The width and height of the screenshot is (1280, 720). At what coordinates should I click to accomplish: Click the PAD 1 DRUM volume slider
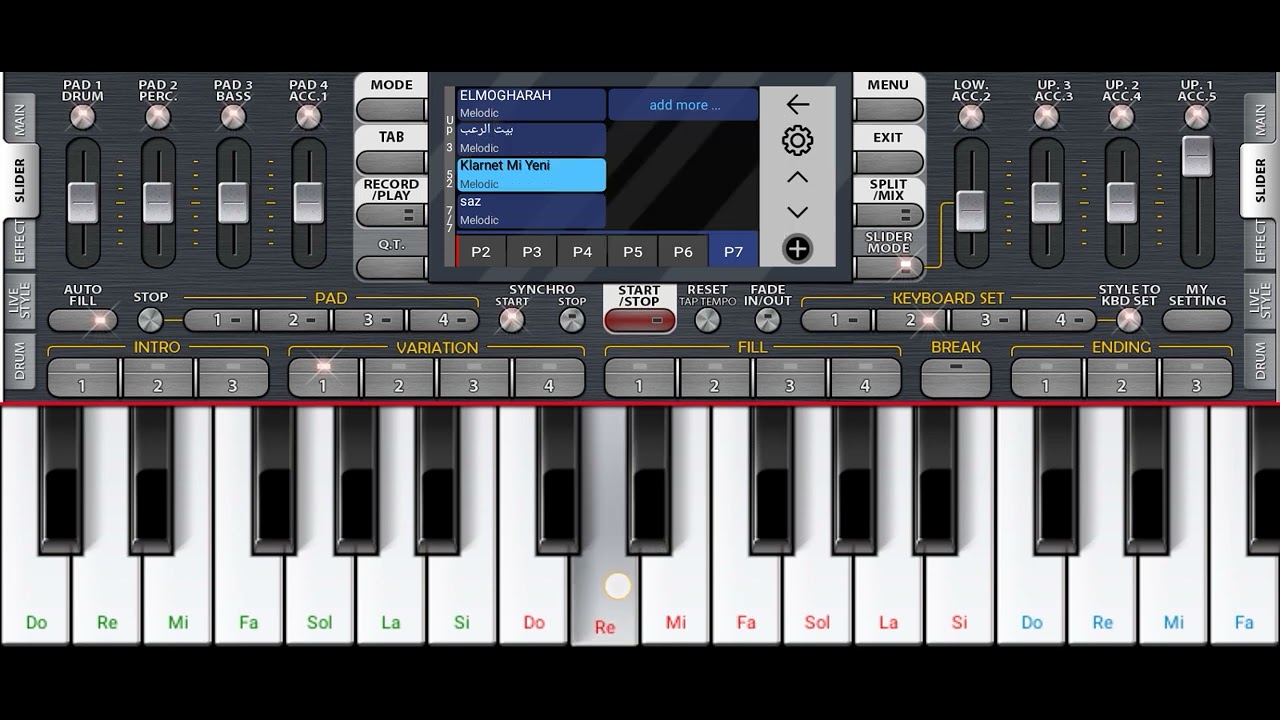[83, 203]
